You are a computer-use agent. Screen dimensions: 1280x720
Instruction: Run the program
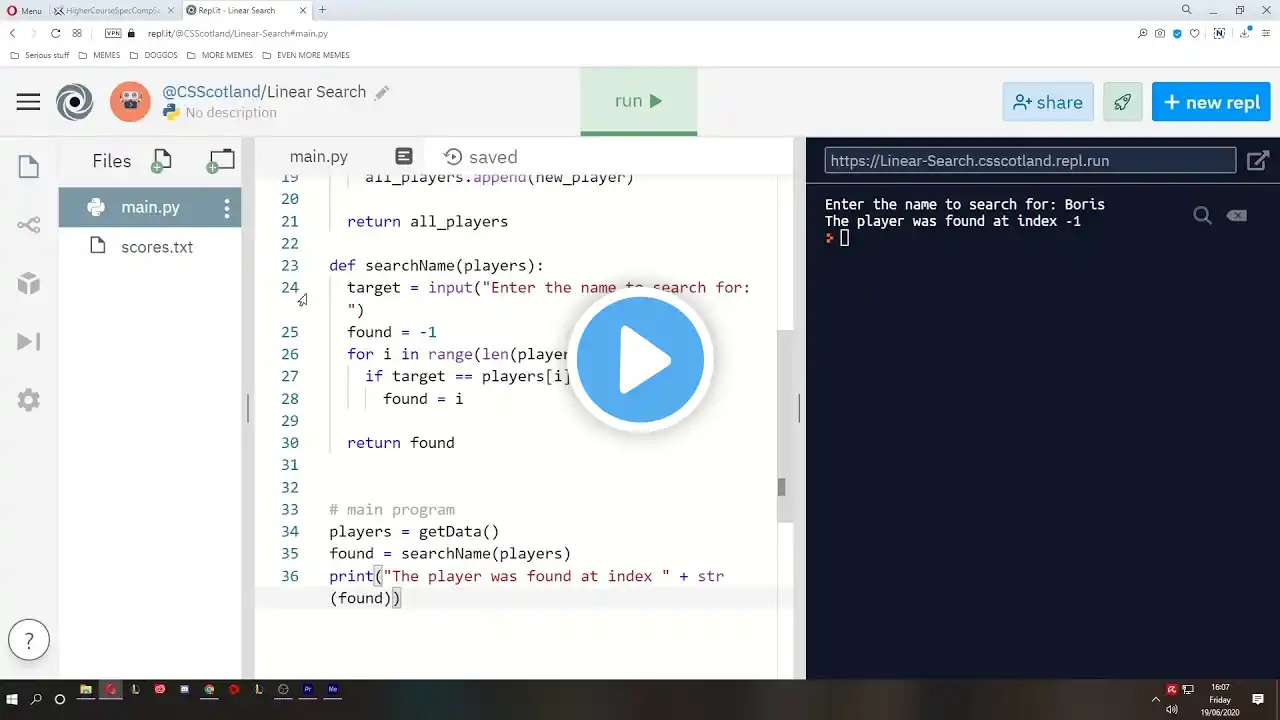click(639, 101)
